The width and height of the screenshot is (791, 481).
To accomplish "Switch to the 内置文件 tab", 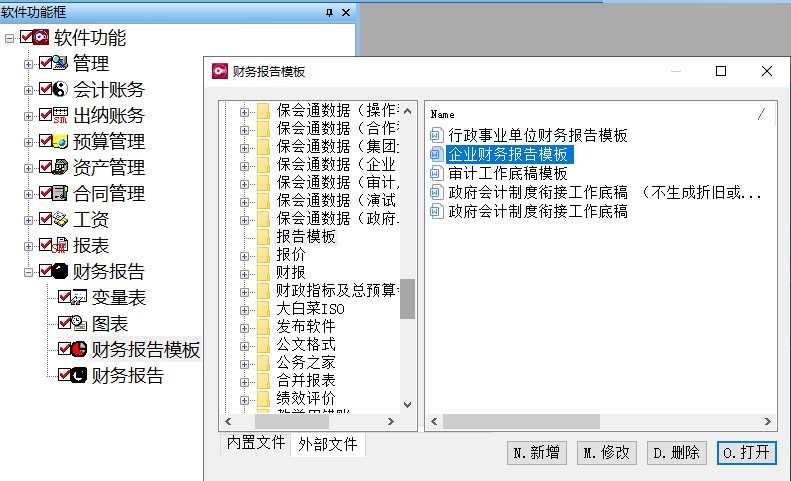I will point(255,443).
